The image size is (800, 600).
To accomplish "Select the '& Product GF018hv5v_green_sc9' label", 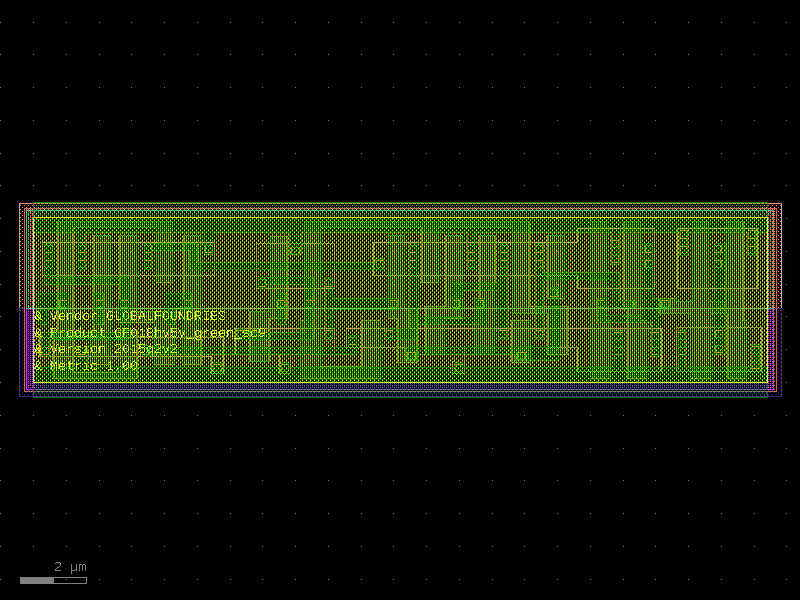I will pos(149,333).
